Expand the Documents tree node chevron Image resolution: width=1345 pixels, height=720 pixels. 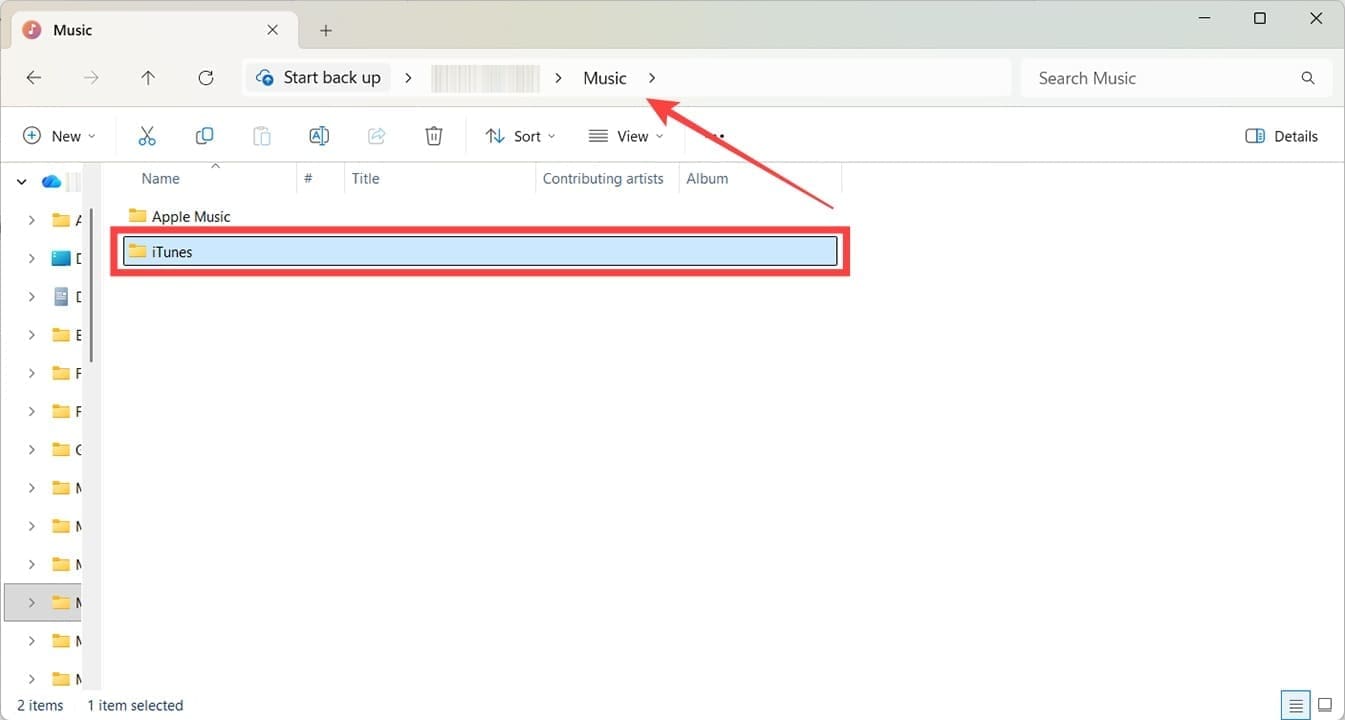[31, 296]
